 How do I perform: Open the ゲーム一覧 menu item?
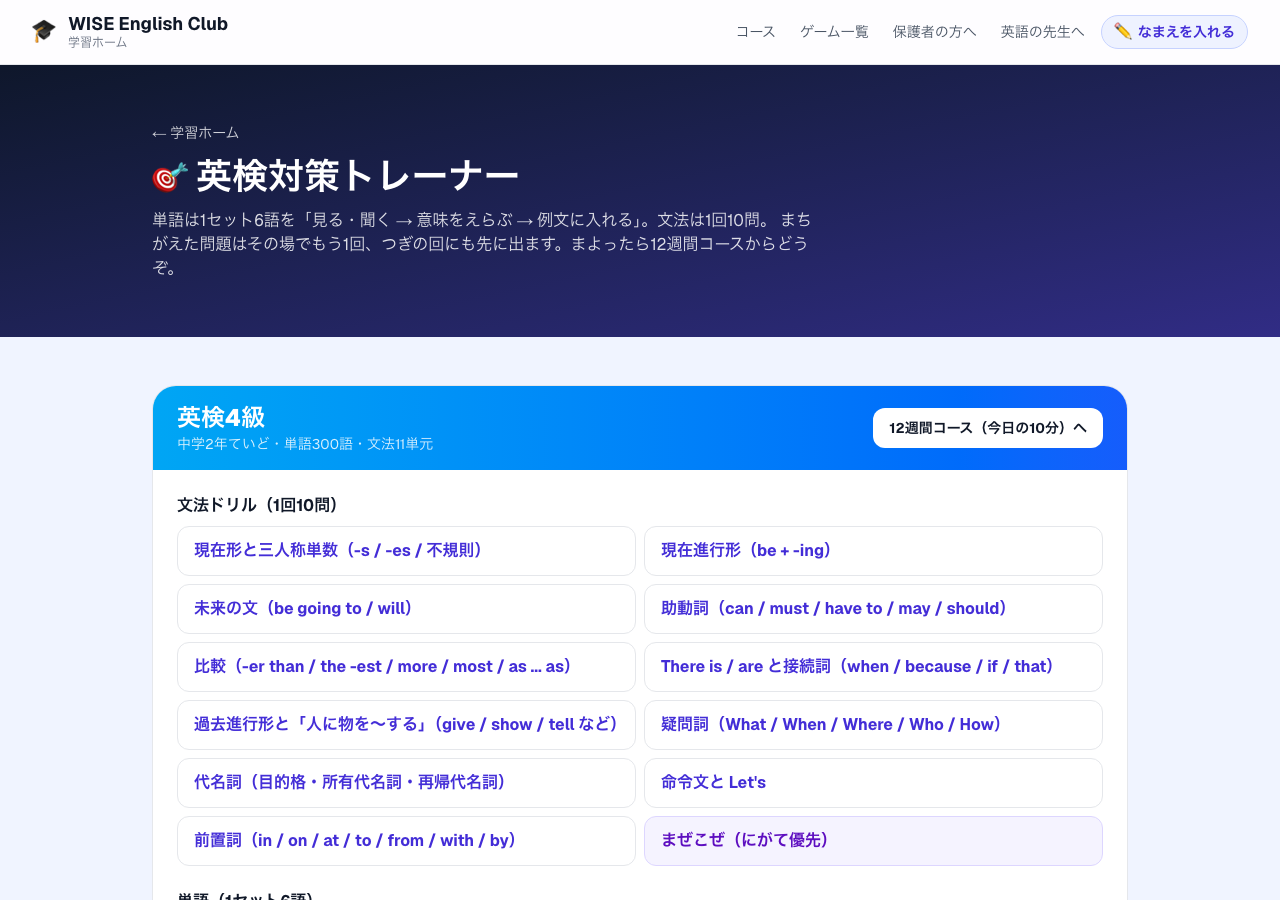pos(834,32)
